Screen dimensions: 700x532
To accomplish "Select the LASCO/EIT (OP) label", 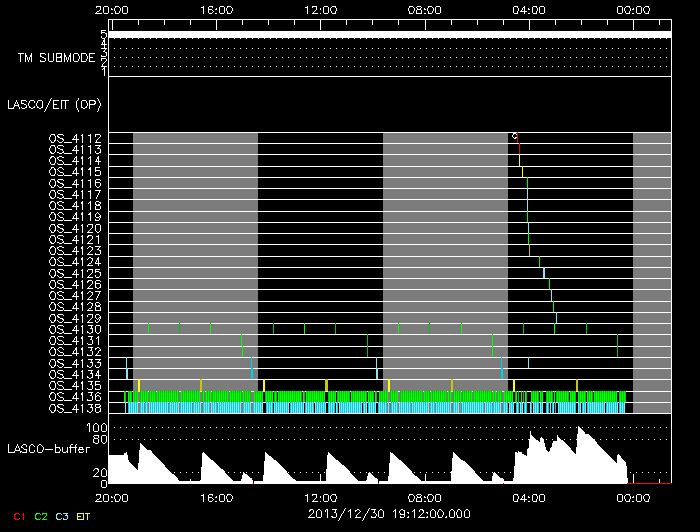I will 57,104.
